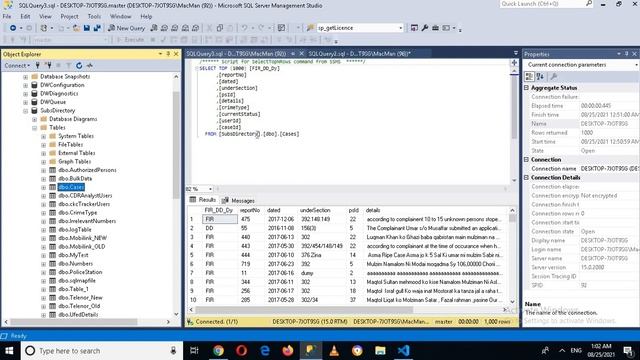The height and width of the screenshot is (360, 640).
Task: Open a new DAX query
Action: (x=196, y=28)
